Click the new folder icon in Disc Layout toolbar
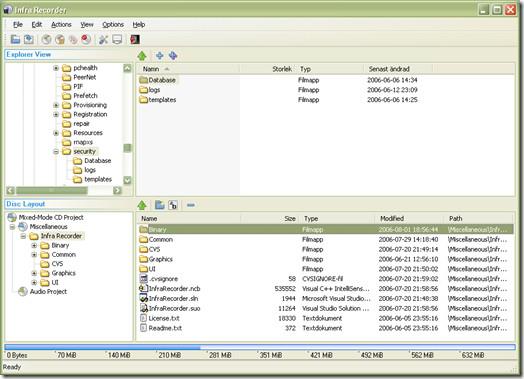524x379 pixels. [x=160, y=205]
